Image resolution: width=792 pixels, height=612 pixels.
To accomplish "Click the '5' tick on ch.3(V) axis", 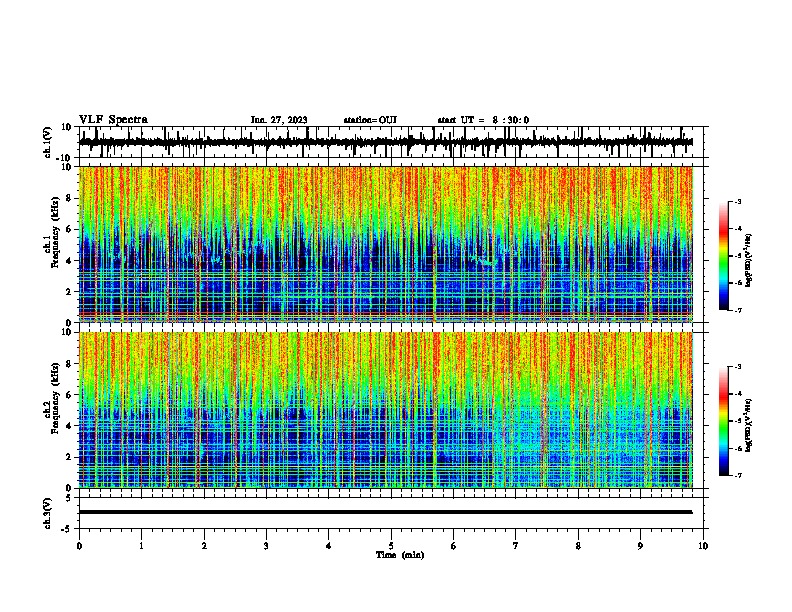I will pos(69,498).
